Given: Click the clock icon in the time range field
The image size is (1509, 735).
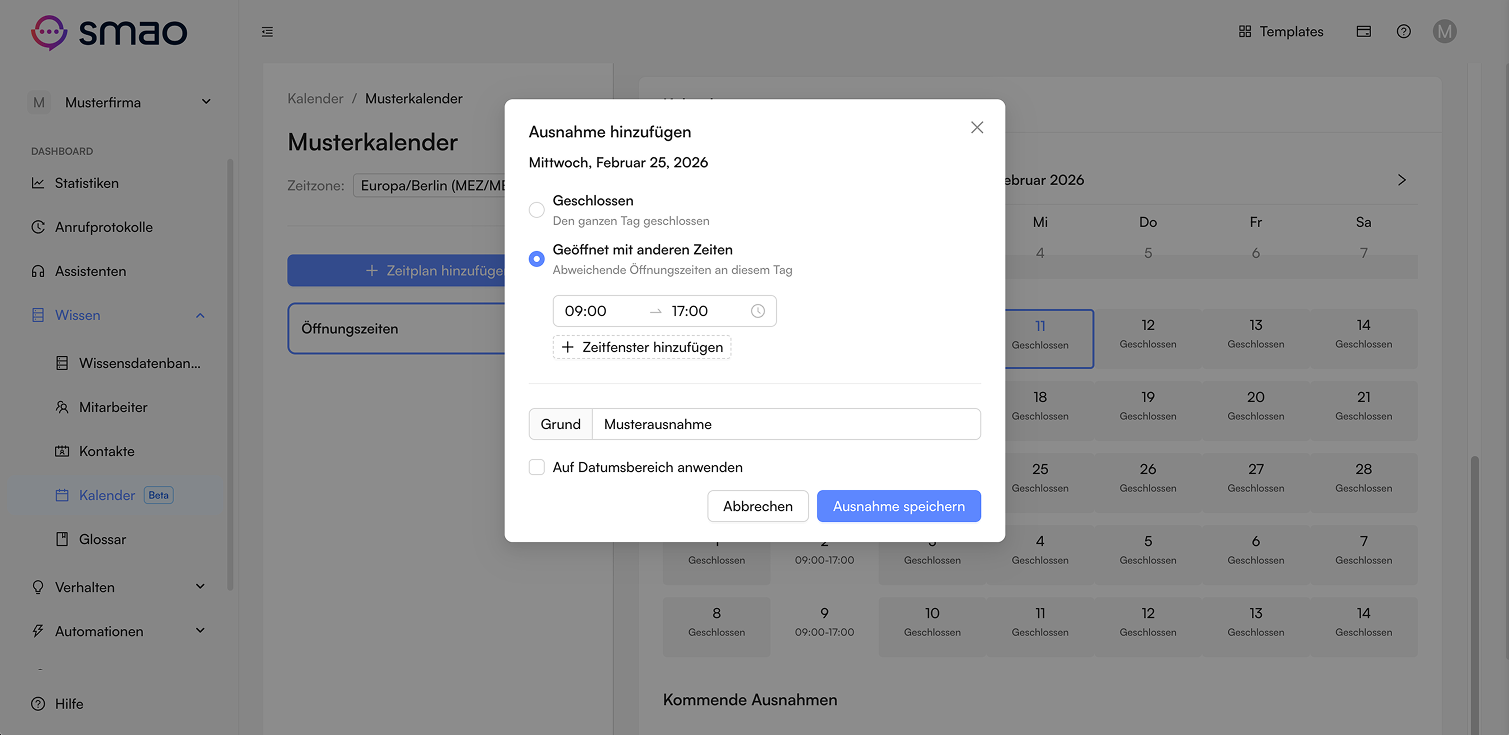Looking at the screenshot, I should 758,311.
